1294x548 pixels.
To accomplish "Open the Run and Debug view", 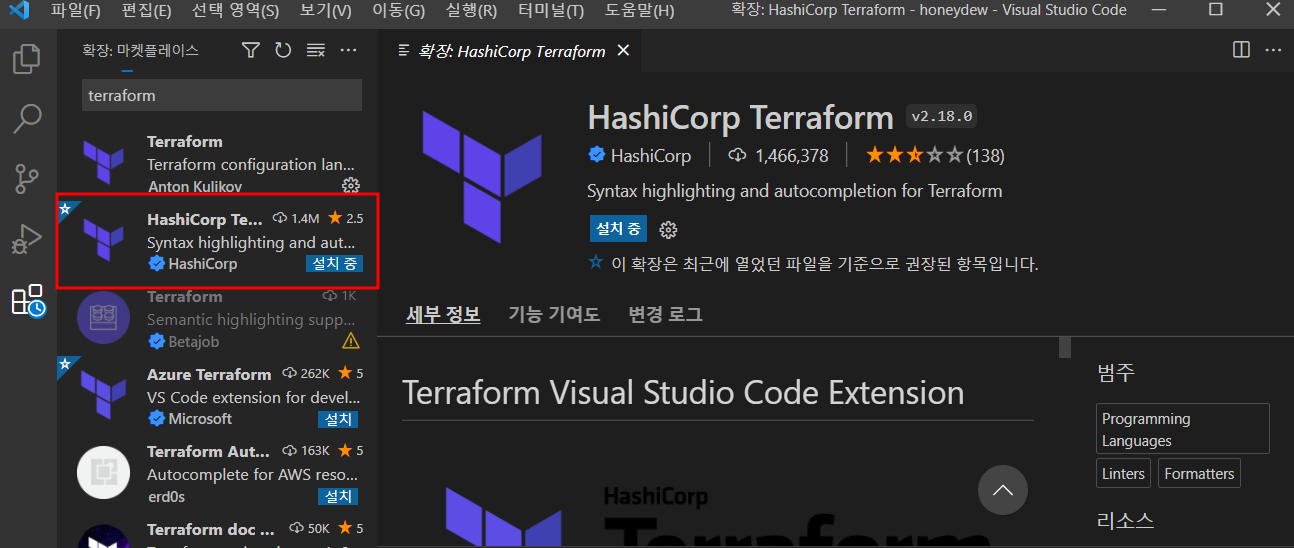I will [27, 239].
